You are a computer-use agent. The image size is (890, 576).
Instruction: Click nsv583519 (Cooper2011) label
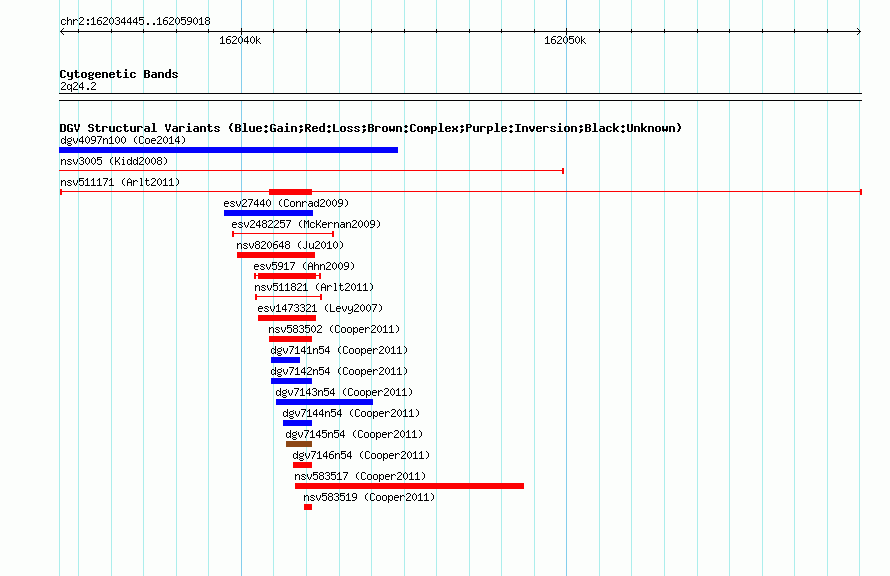370,497
